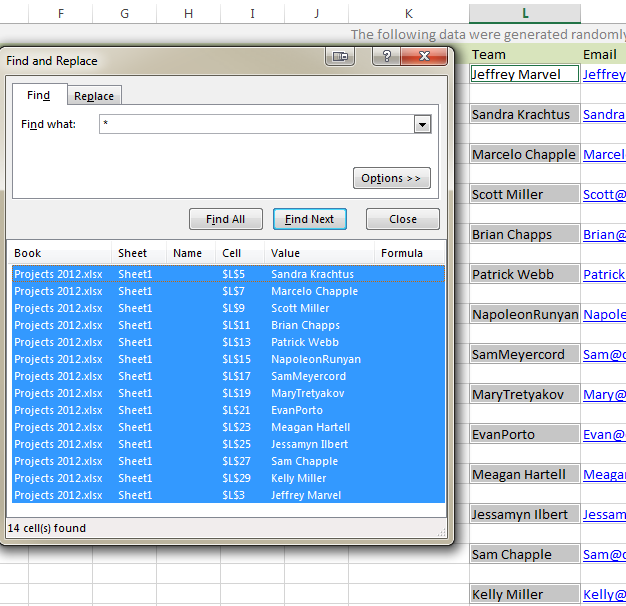
Task: Sort results by the Book column header
Action: click(58, 253)
